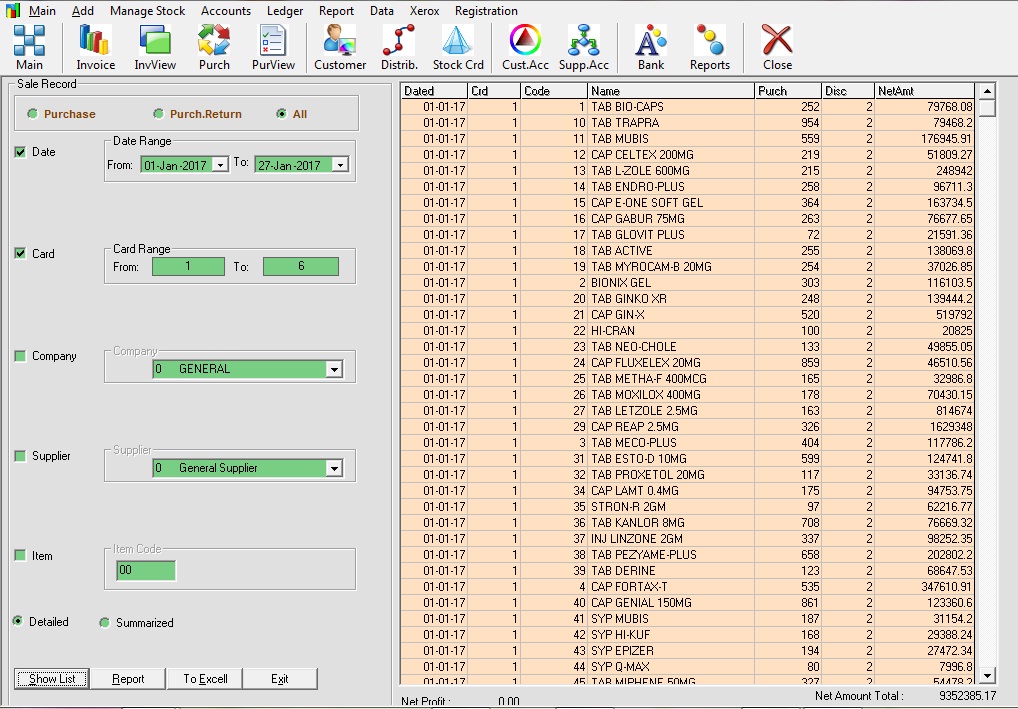Select the TAB BIO-CAPS row

[x=688, y=106]
